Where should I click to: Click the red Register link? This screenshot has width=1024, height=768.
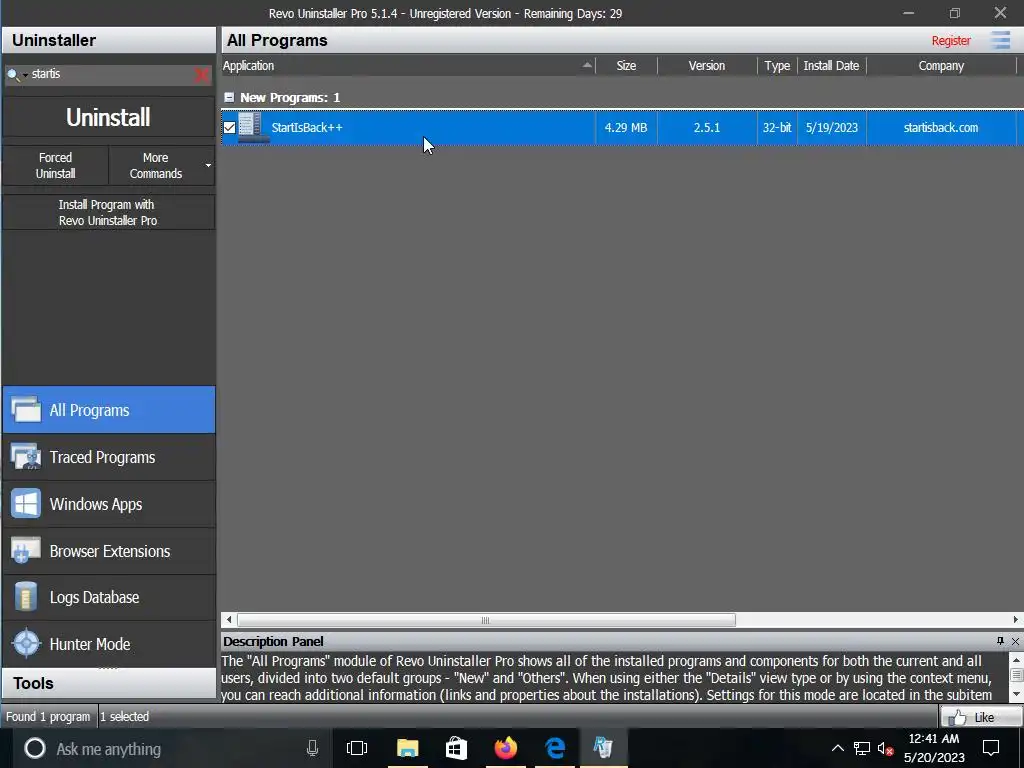tap(951, 40)
